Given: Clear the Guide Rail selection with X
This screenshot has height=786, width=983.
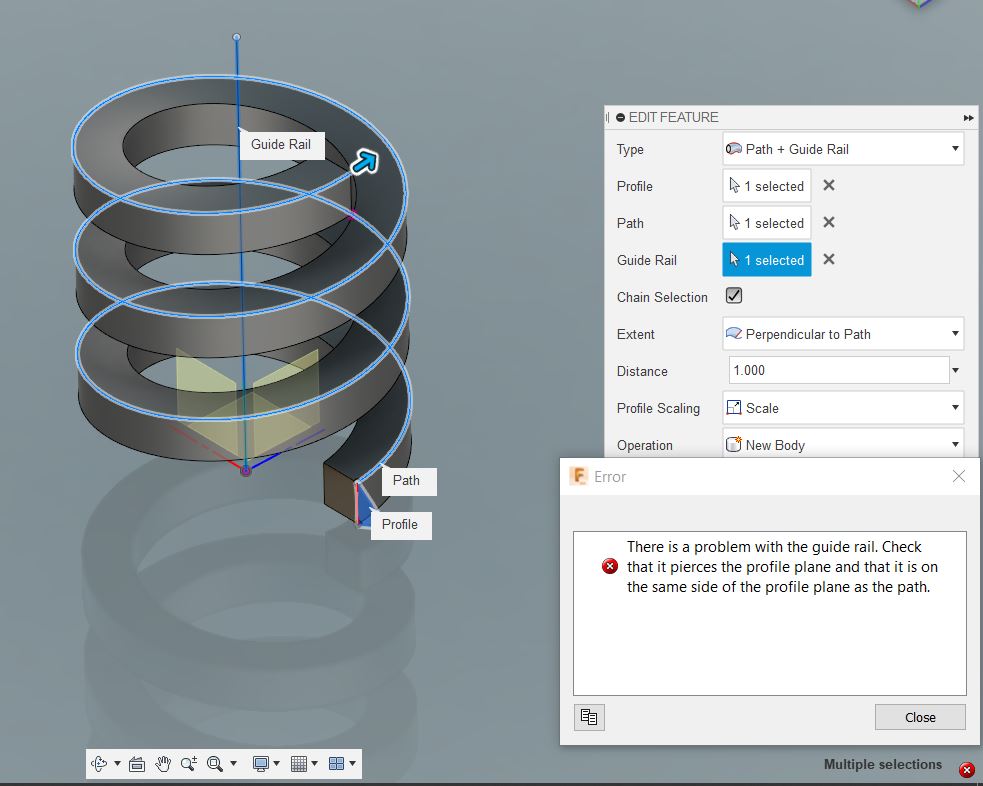Looking at the screenshot, I should (x=828, y=259).
